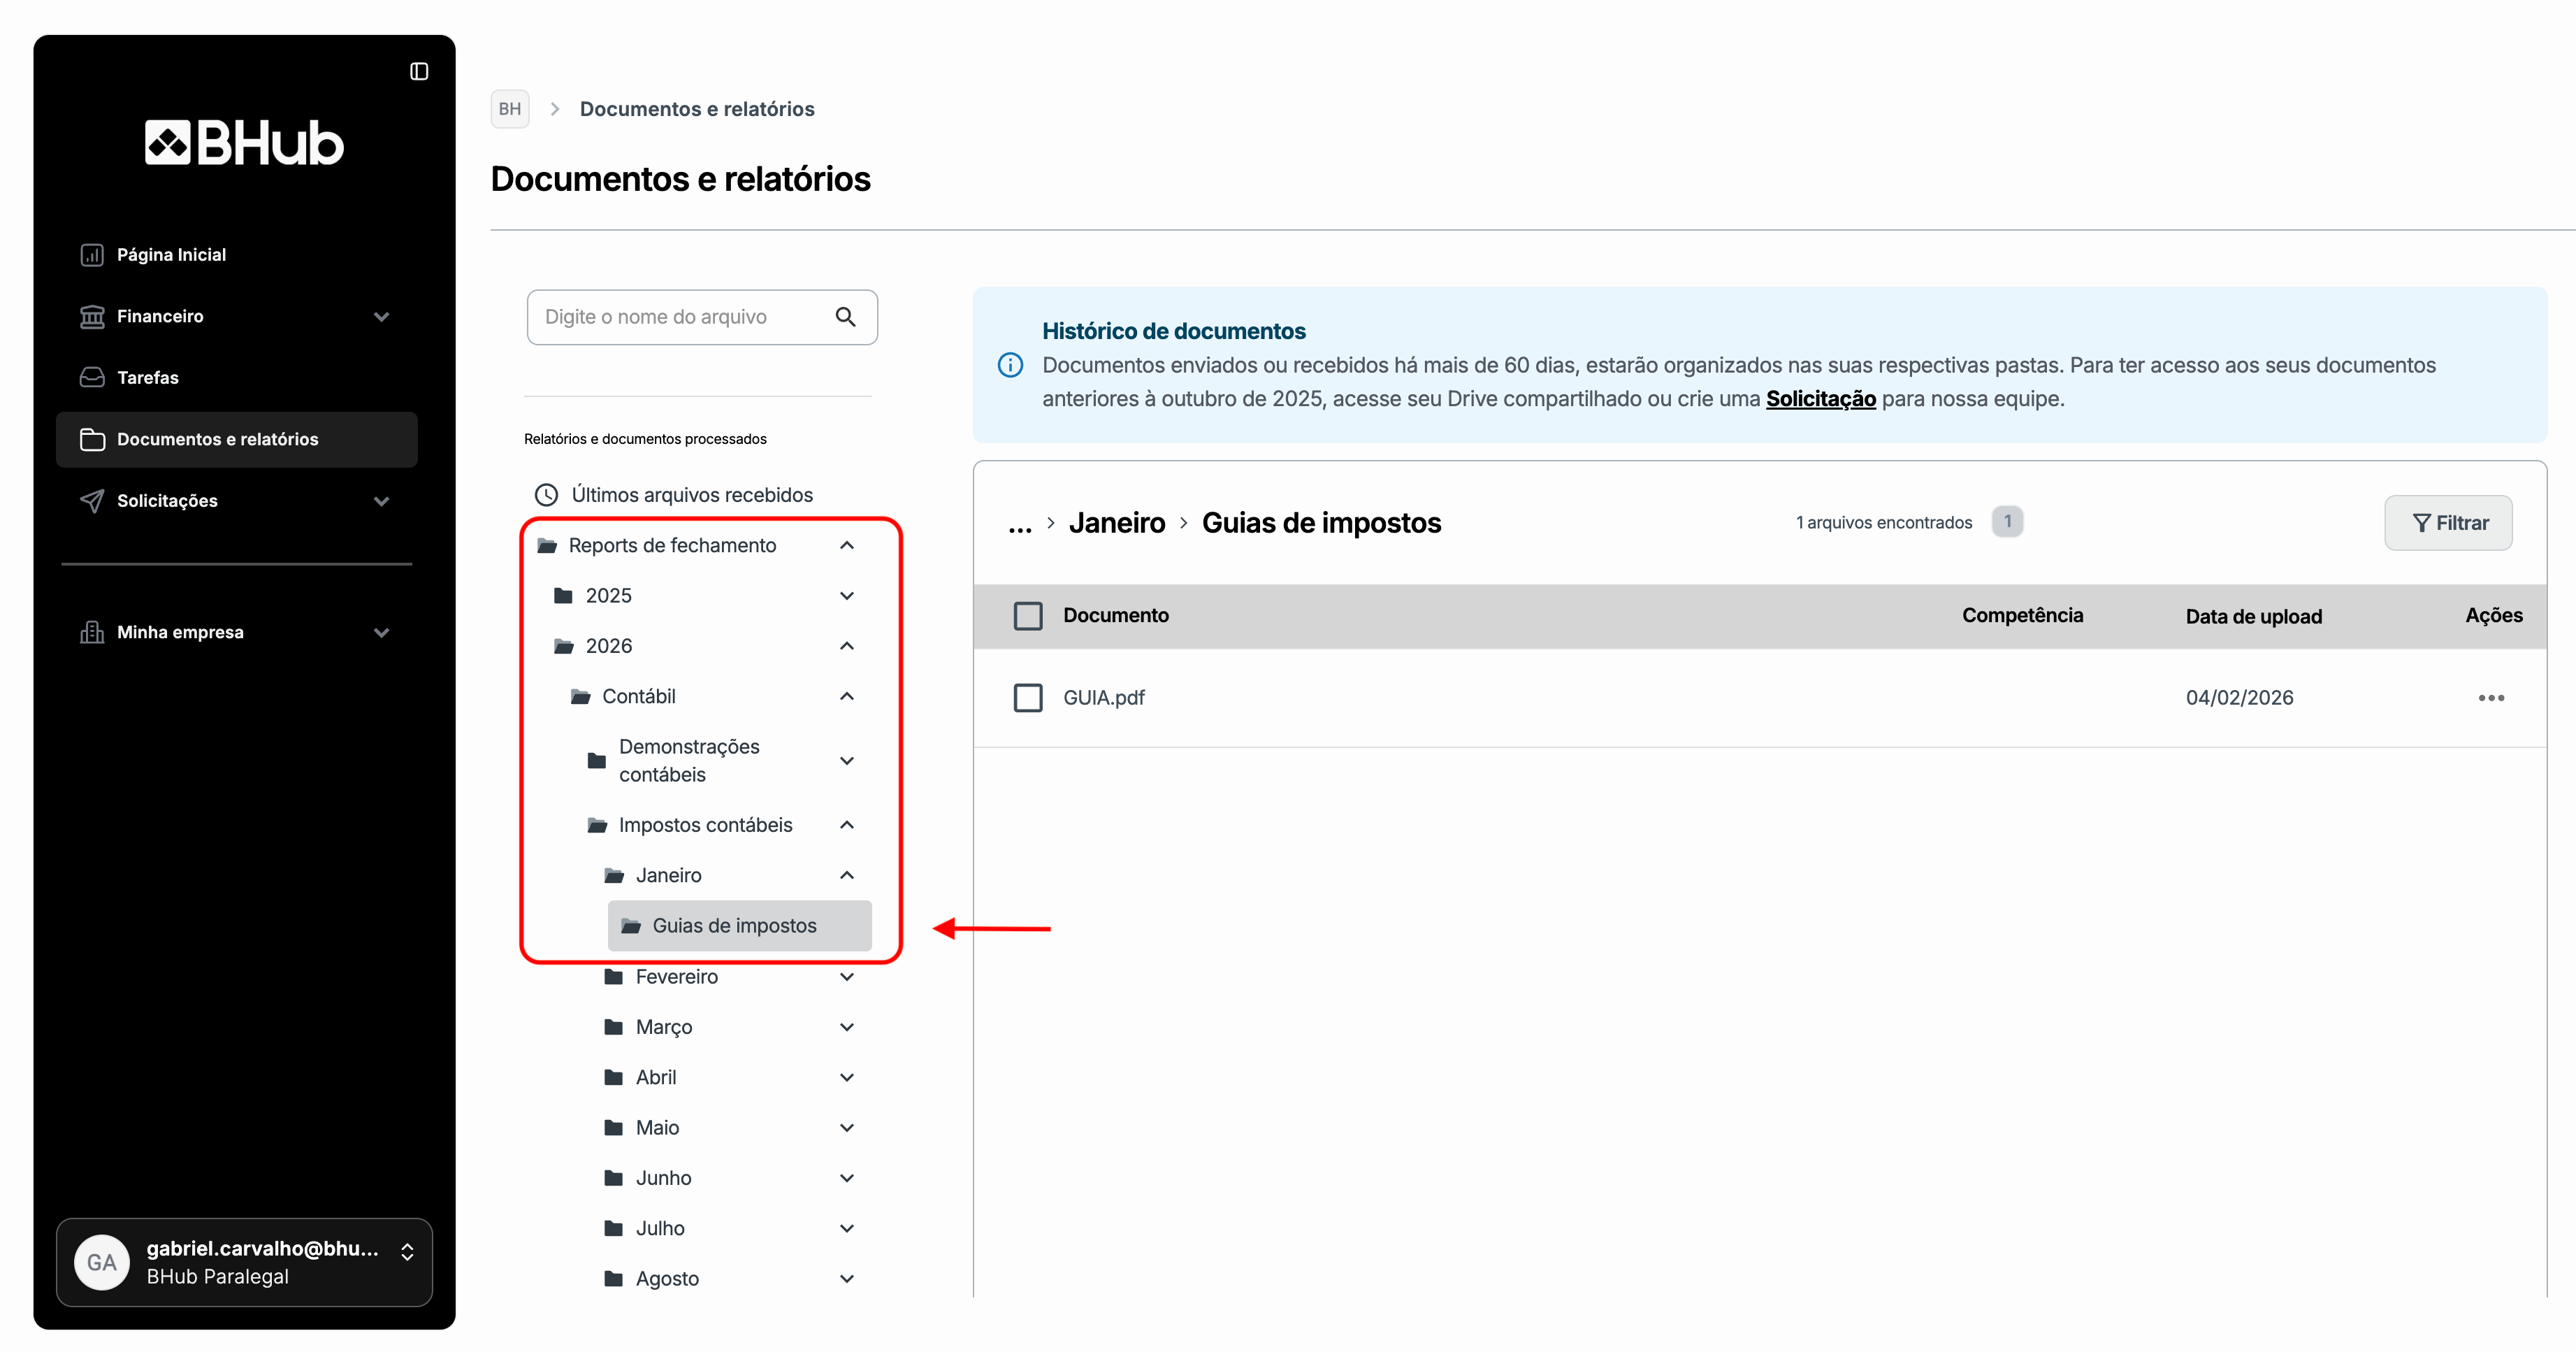
Task: Expand the 2025 folder
Action: [846, 596]
